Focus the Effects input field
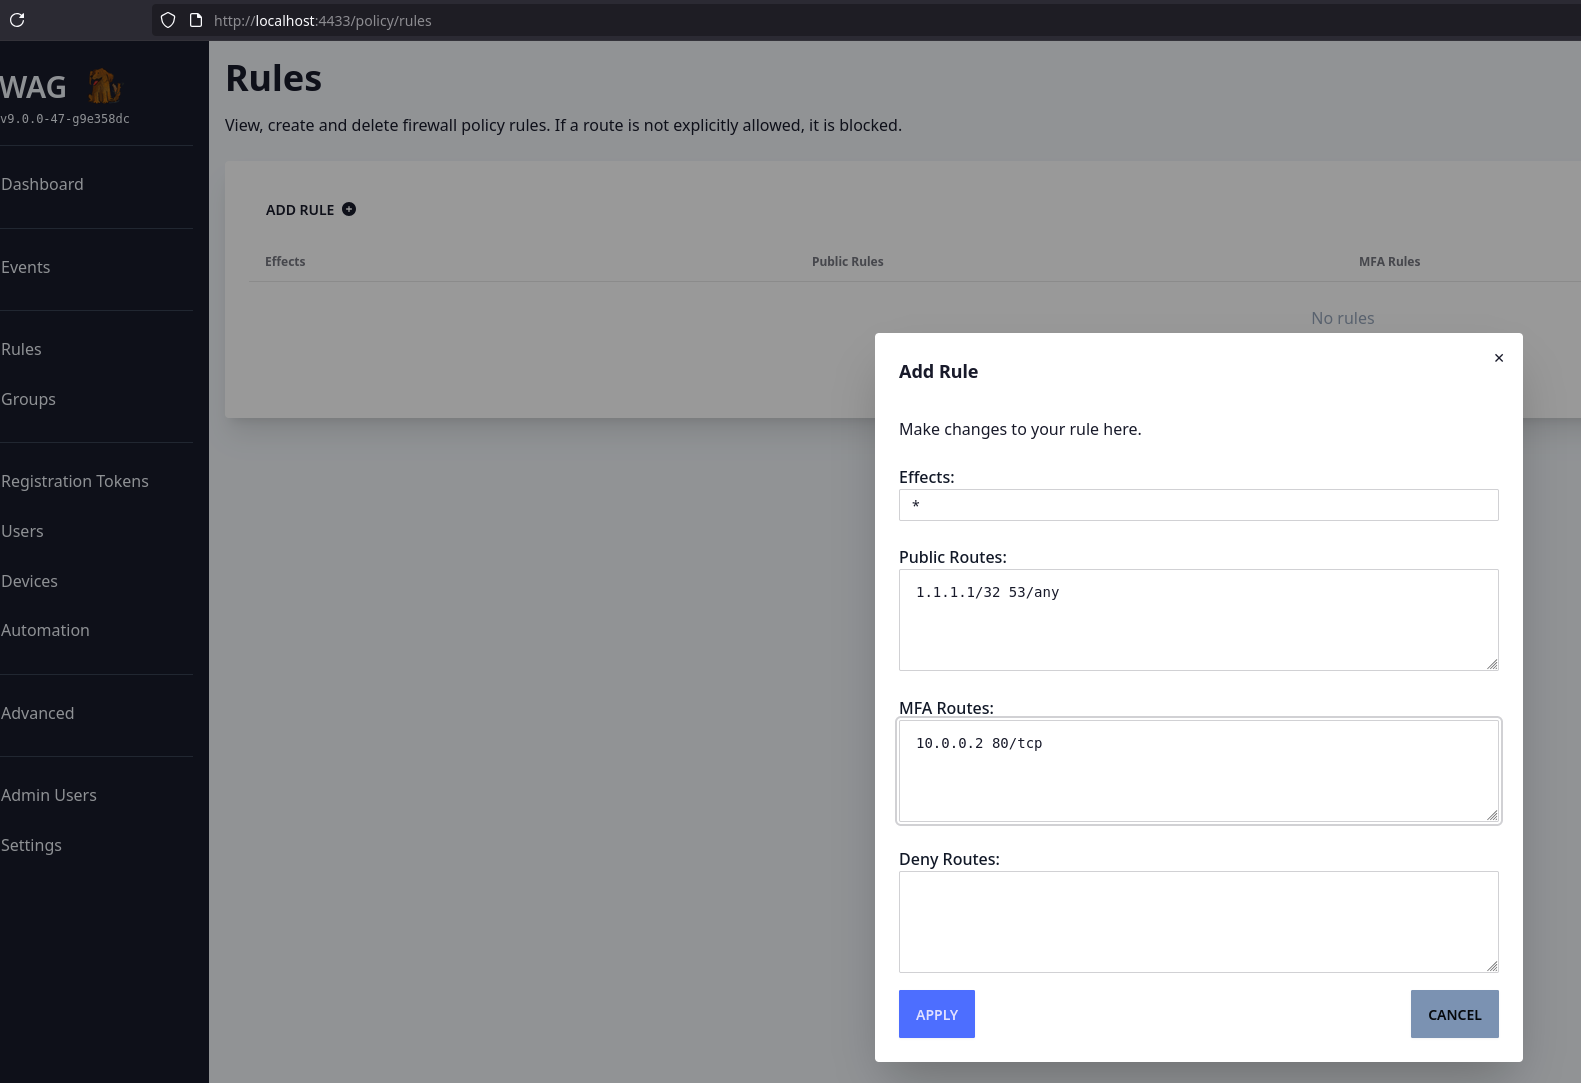 1198,505
